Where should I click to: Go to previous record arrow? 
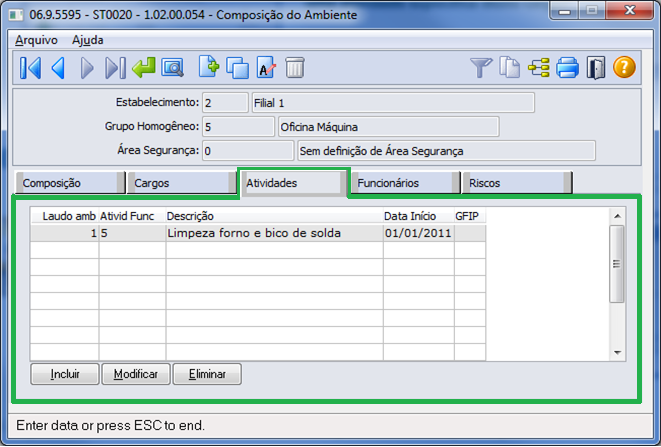click(58, 68)
